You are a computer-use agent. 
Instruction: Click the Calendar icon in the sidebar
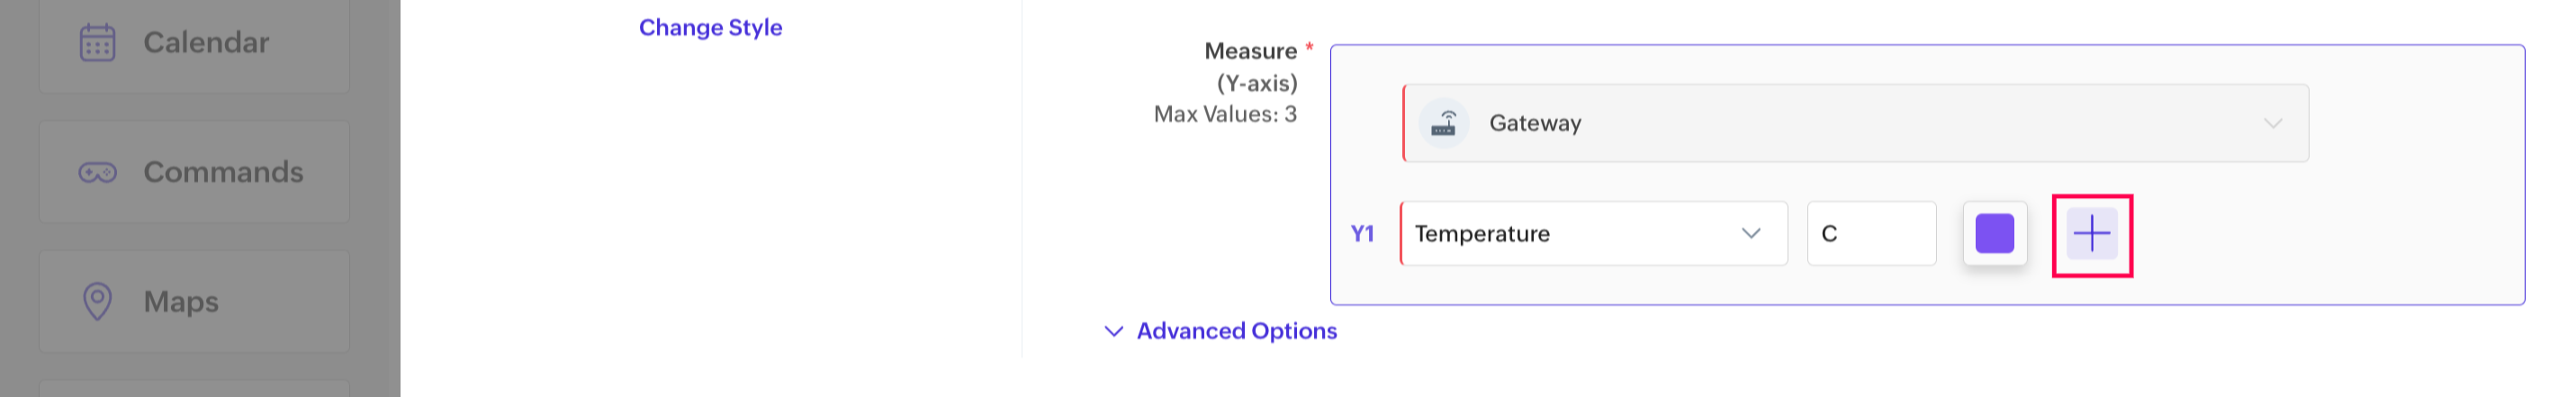click(97, 43)
